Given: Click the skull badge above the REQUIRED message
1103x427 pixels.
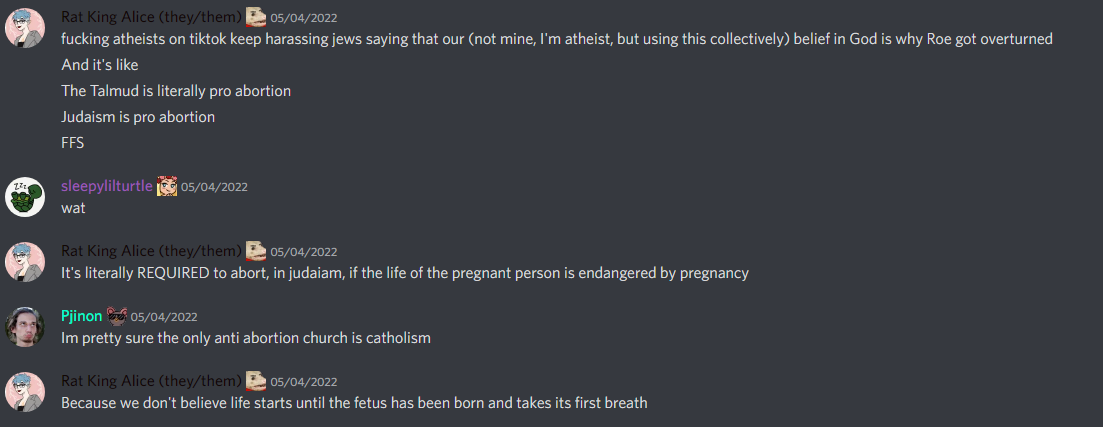Looking at the screenshot, I should pos(256,251).
